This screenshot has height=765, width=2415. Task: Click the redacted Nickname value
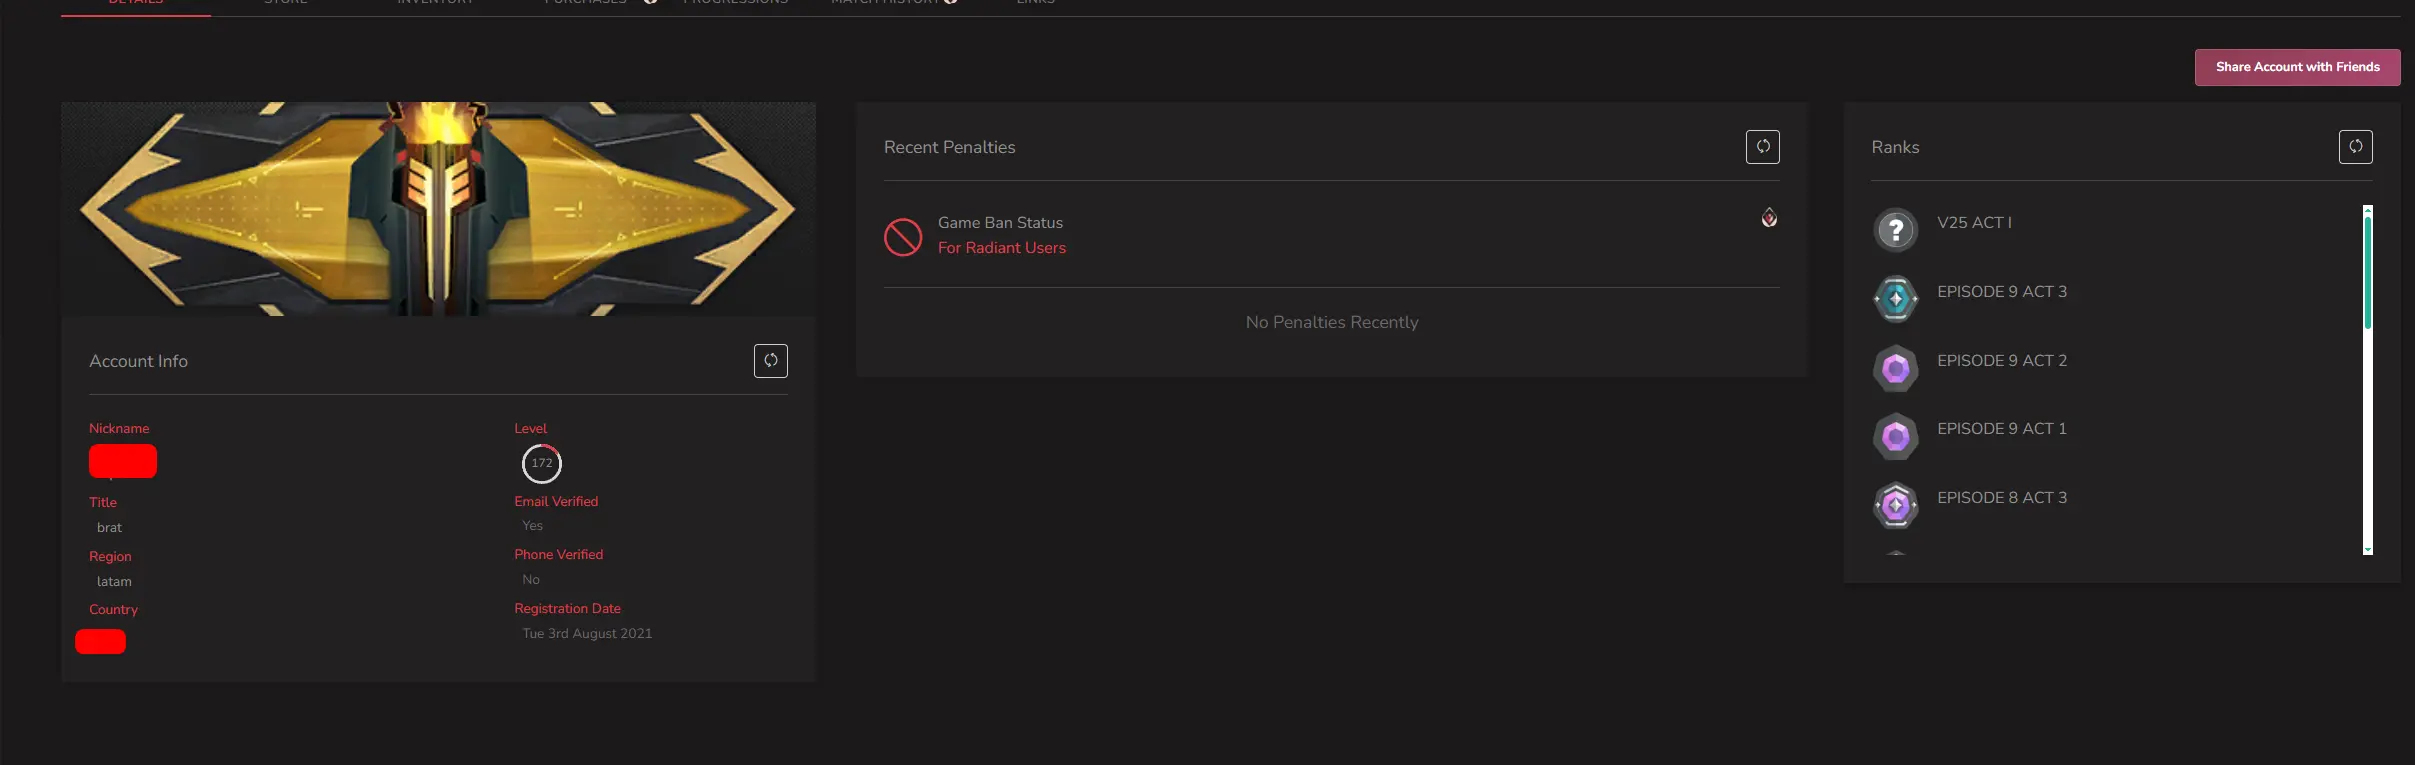click(x=123, y=461)
